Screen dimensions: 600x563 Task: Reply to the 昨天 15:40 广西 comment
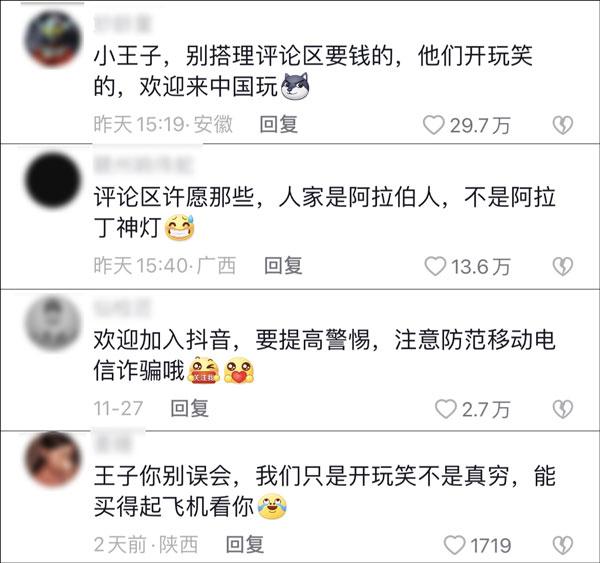pos(284,266)
